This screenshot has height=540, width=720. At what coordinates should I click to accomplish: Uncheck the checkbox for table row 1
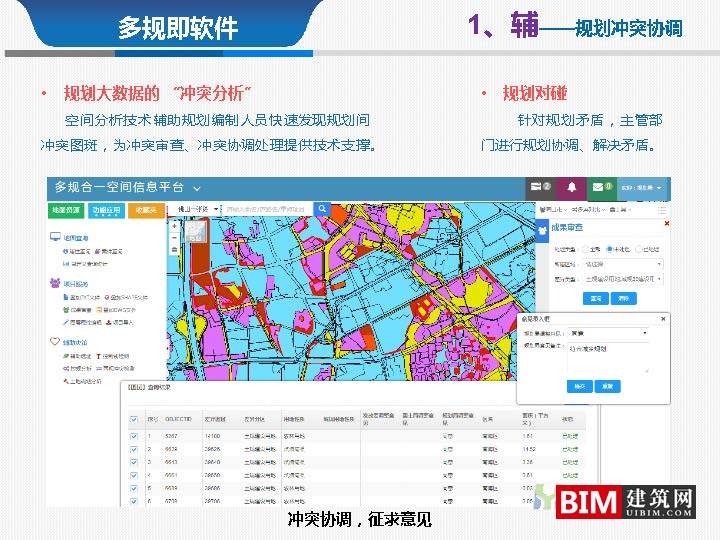tap(134, 436)
